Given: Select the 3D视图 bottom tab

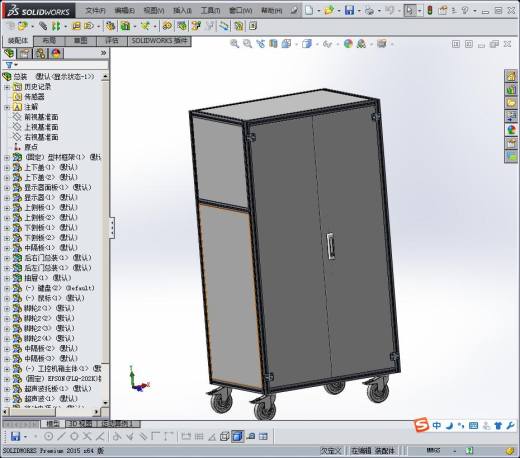Looking at the screenshot, I should [x=80, y=424].
